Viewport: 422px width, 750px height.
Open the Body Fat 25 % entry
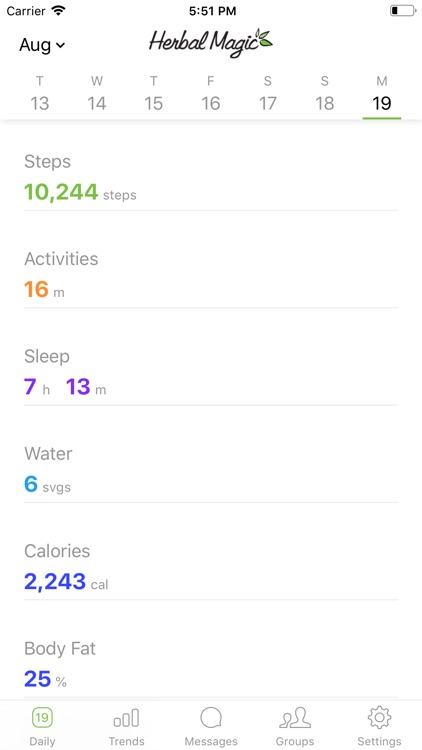point(211,664)
